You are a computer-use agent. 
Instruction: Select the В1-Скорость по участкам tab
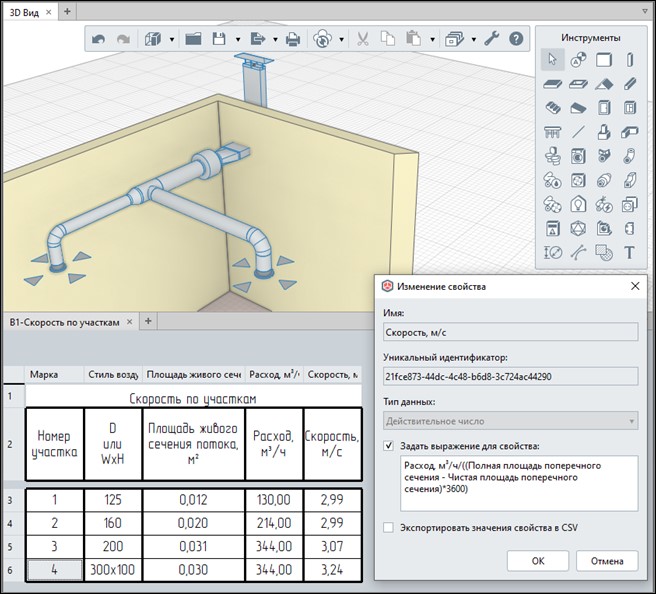pos(64,322)
